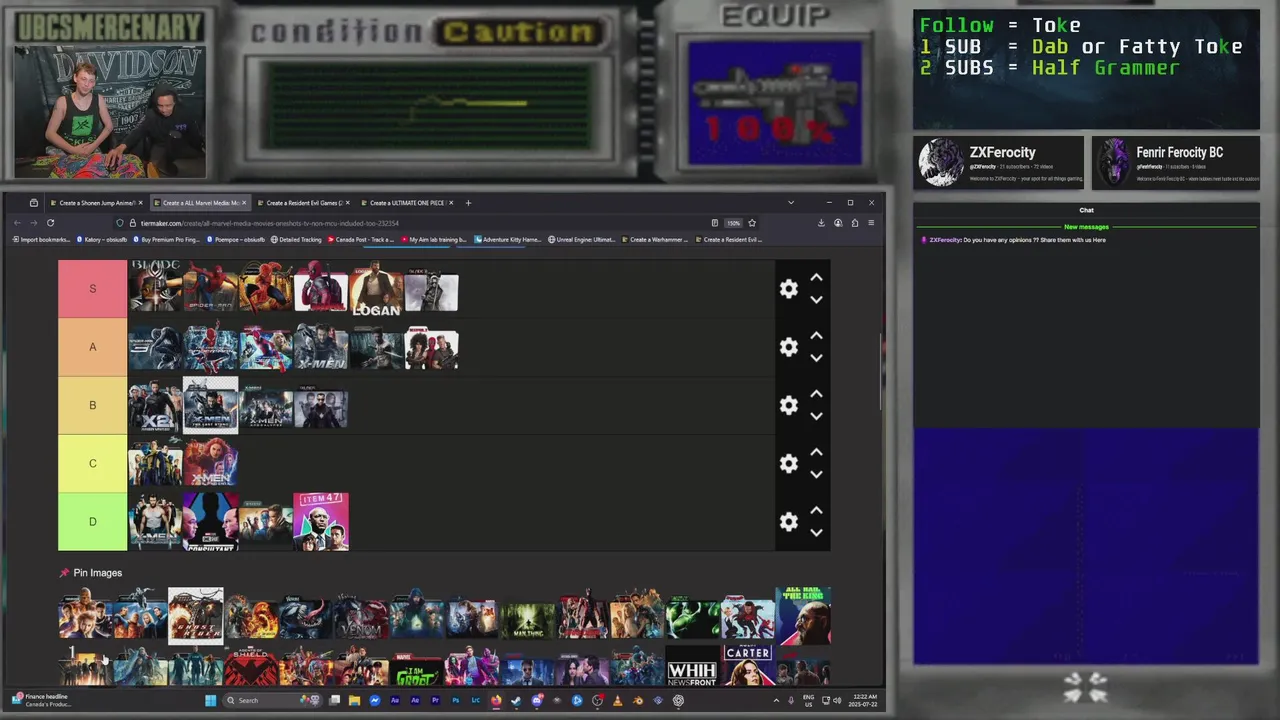Image resolution: width=1280 pixels, height=720 pixels.
Task: Open the list all tabs chevron
Action: point(791,203)
